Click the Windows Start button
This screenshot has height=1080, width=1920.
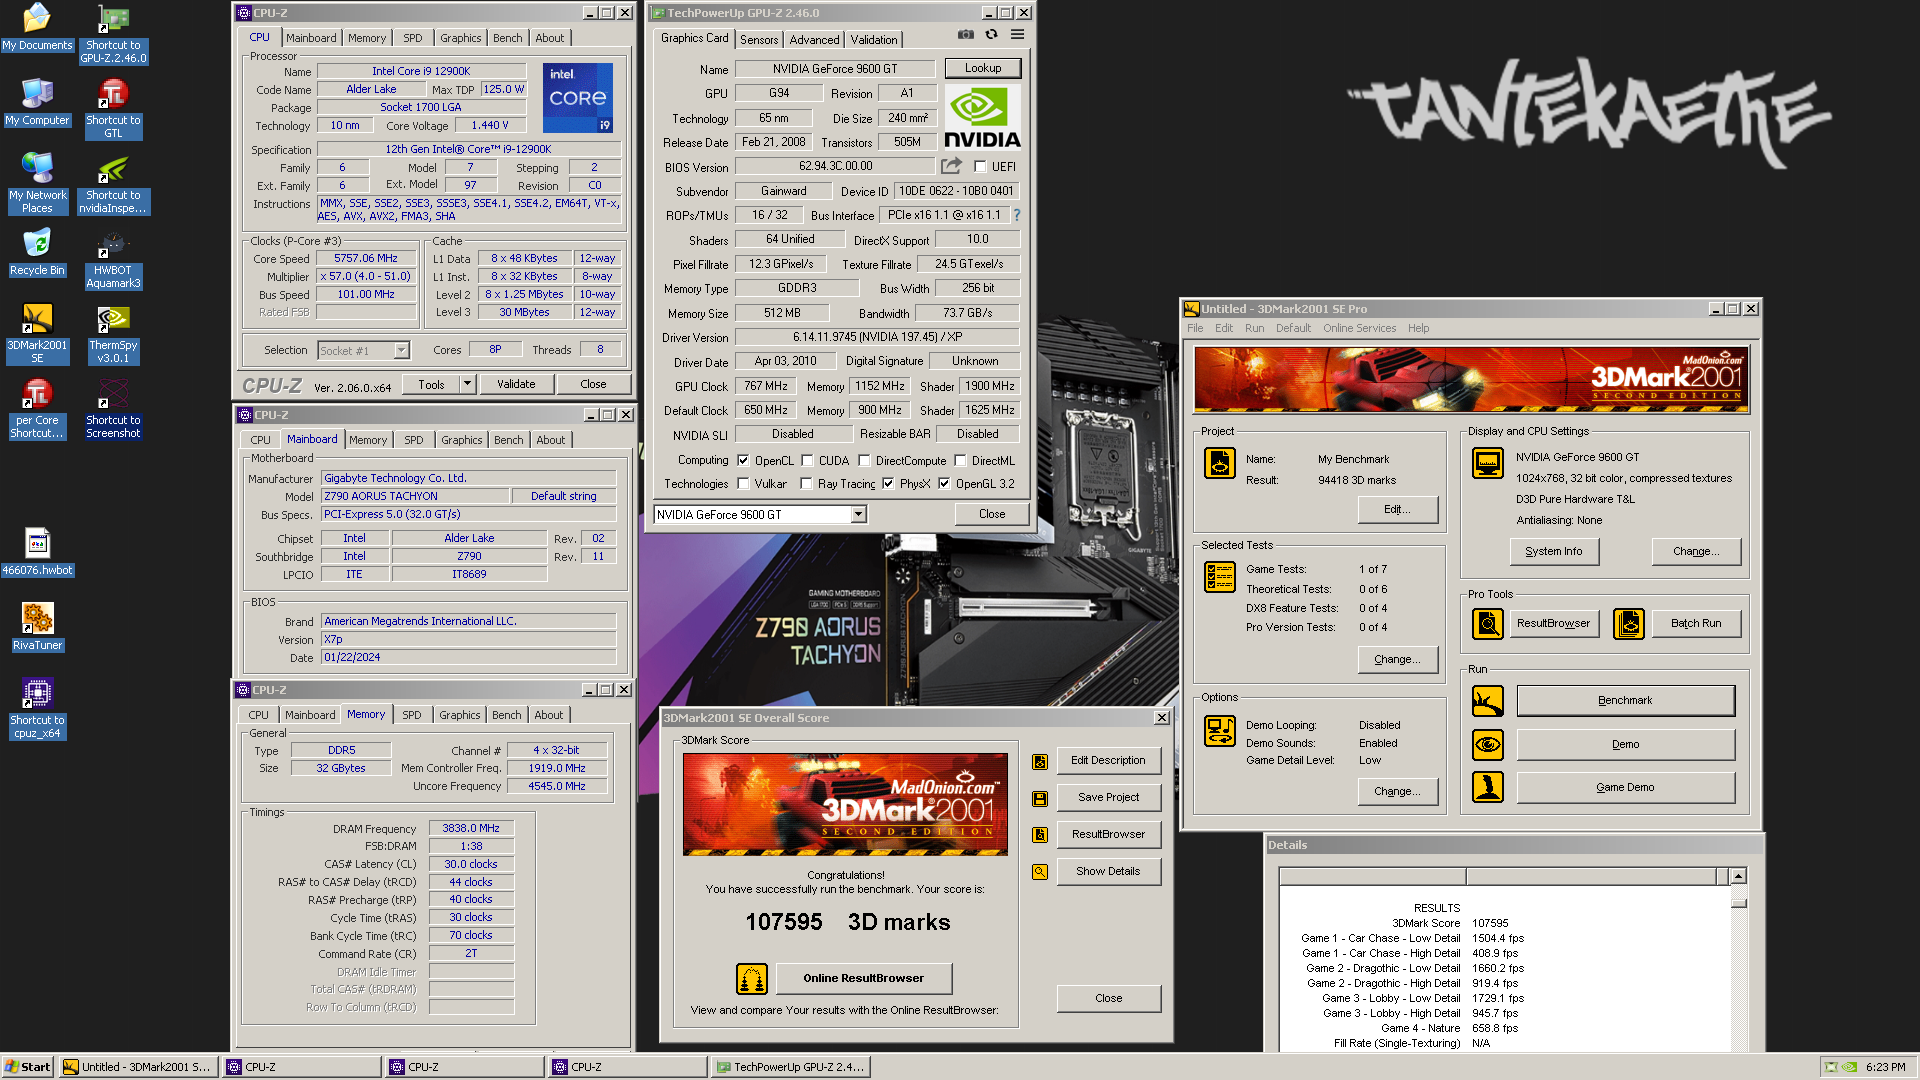[x=27, y=1067]
